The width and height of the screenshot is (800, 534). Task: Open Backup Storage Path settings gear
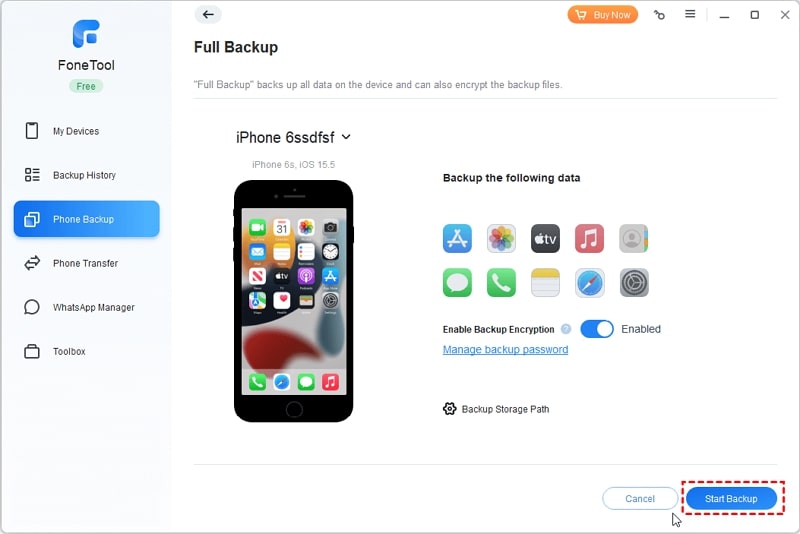449,409
